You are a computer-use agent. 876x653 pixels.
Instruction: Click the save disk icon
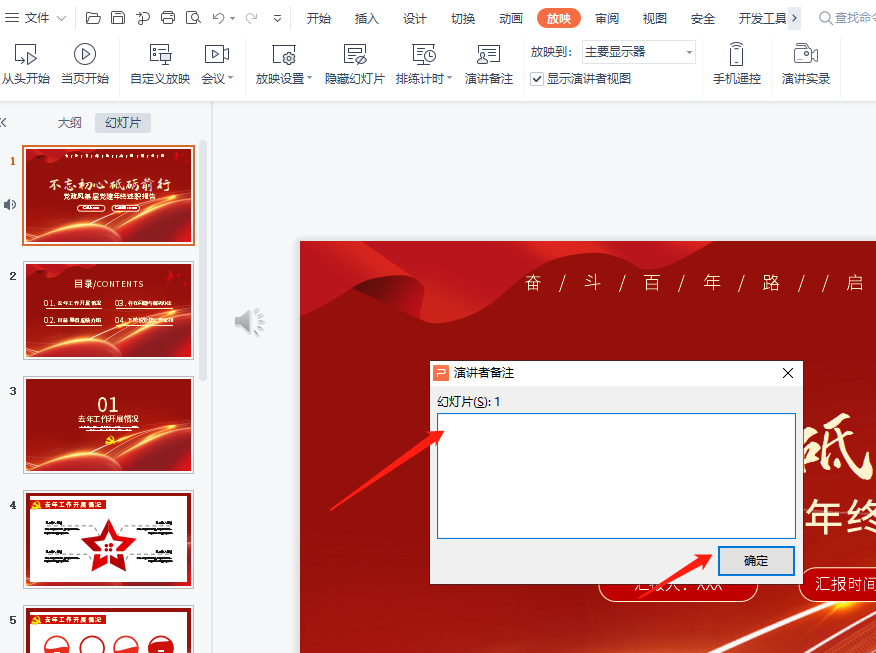tap(118, 18)
